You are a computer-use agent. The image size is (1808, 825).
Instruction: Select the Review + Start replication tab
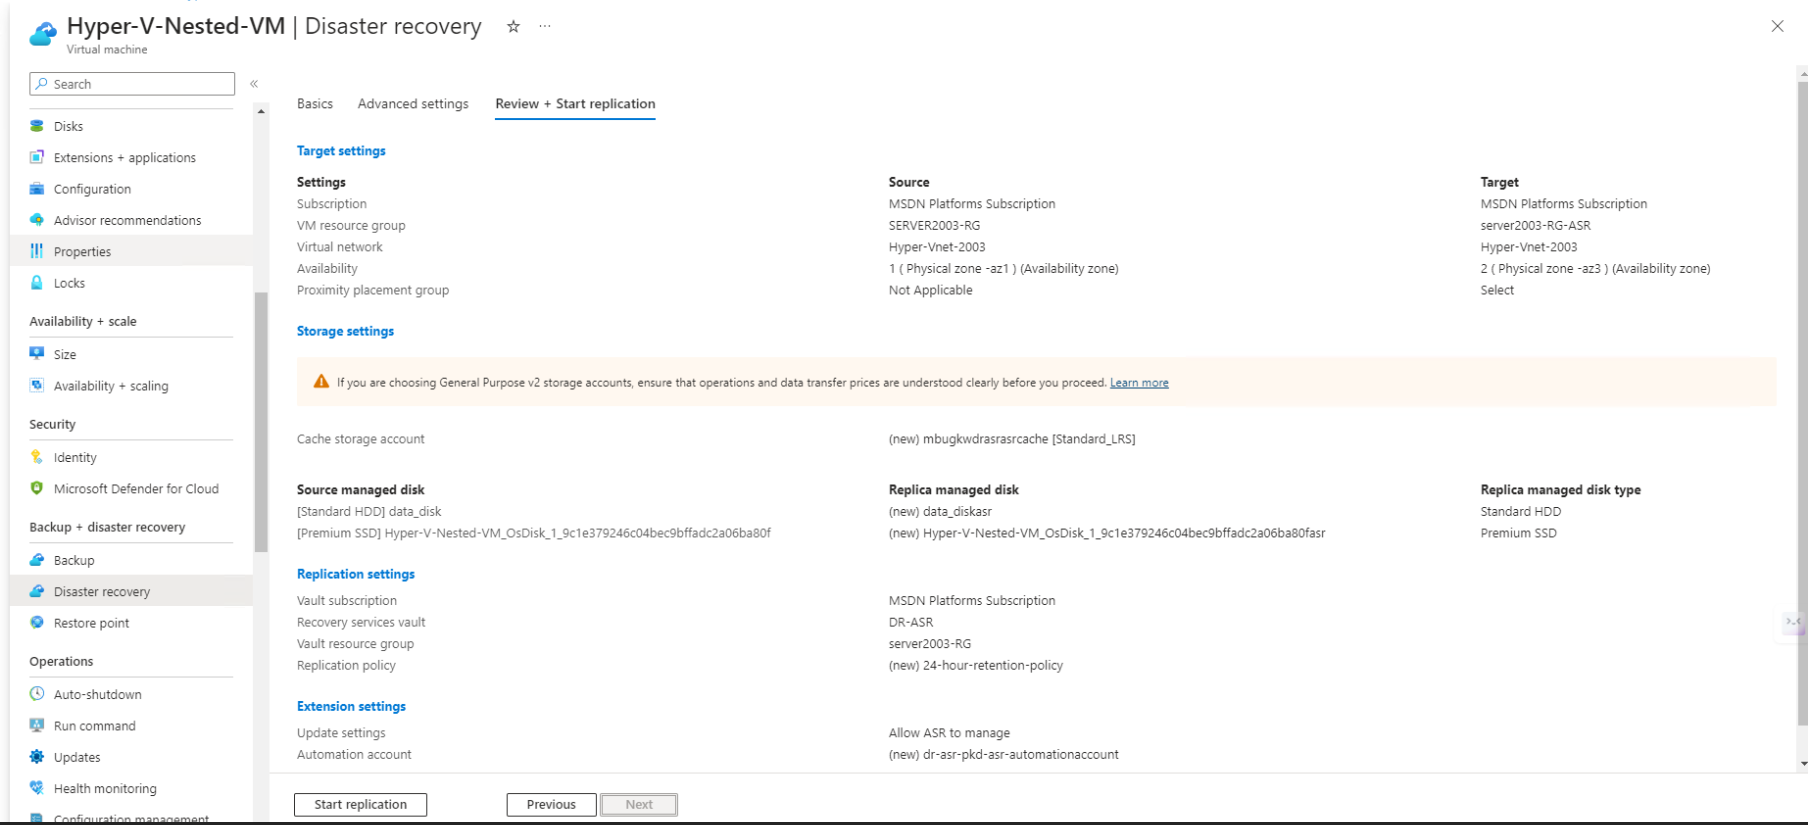click(575, 104)
